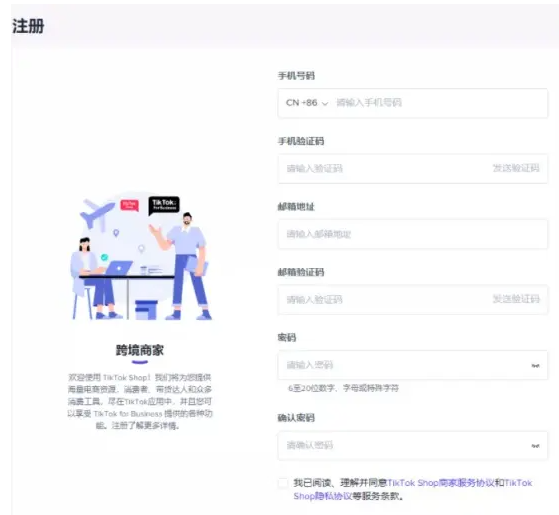The image size is (559, 515).
Task: Send the phone verification code
Action: coord(516,168)
